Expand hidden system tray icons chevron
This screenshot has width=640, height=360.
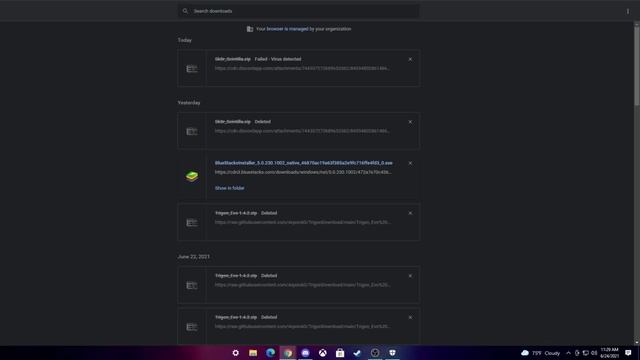coord(568,353)
